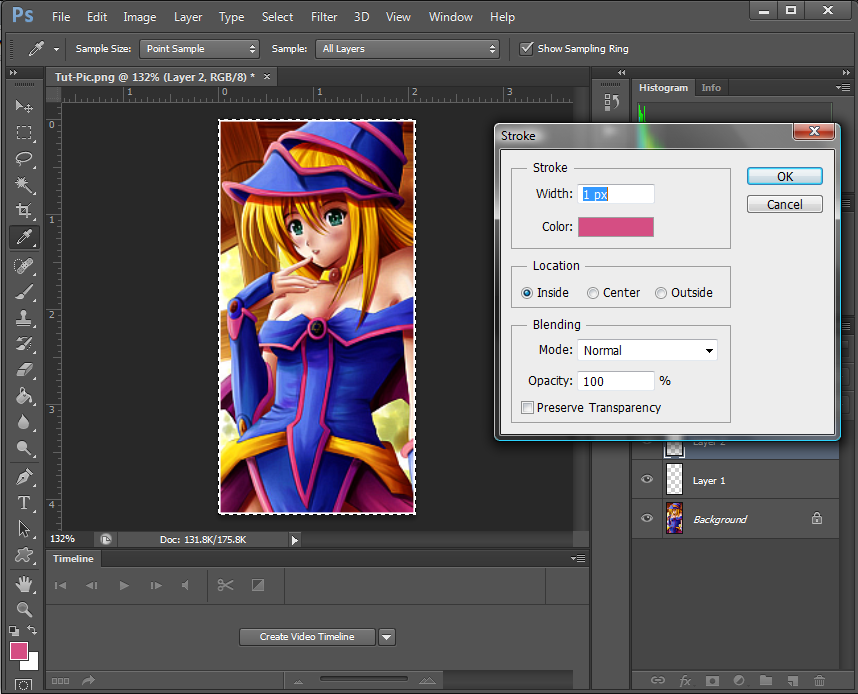Select the Lasso tool
The height and width of the screenshot is (694, 858).
tap(24, 159)
